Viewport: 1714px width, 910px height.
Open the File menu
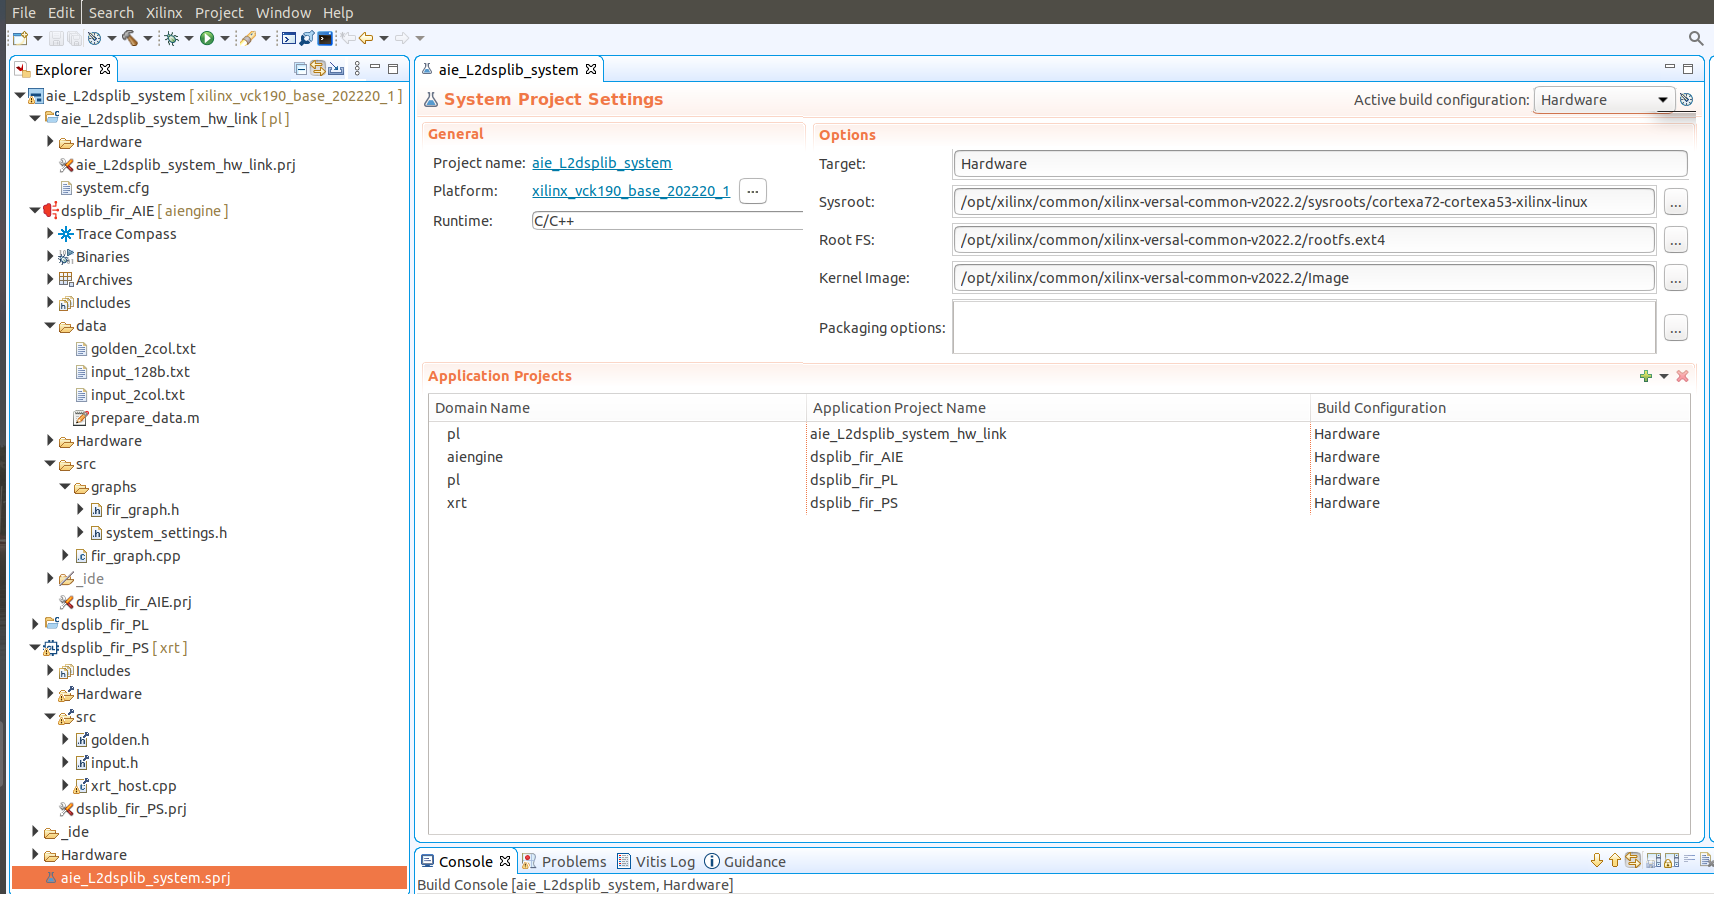click(23, 12)
